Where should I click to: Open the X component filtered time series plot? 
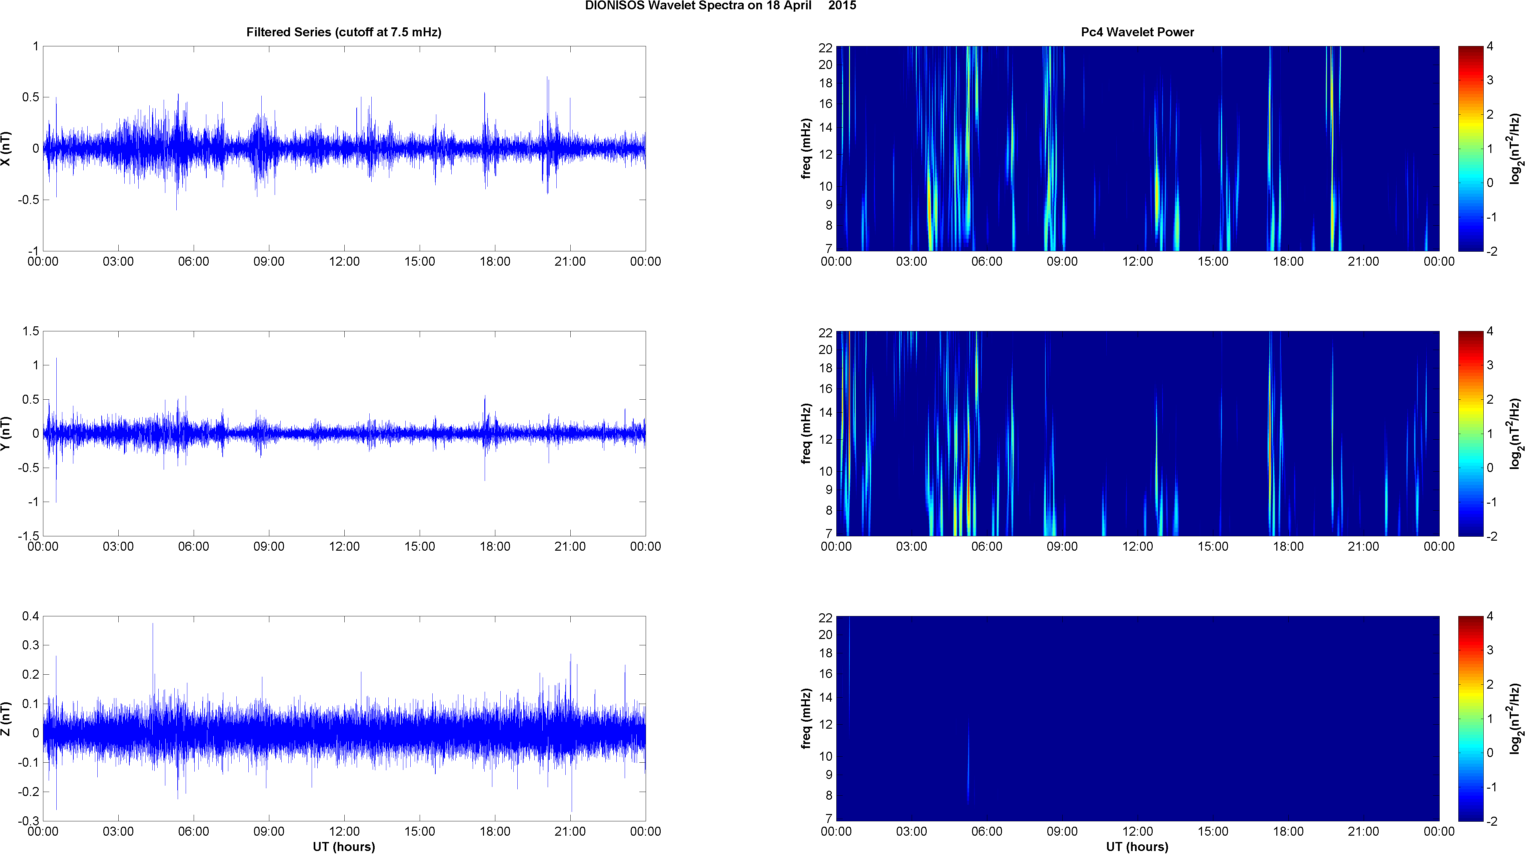click(344, 148)
